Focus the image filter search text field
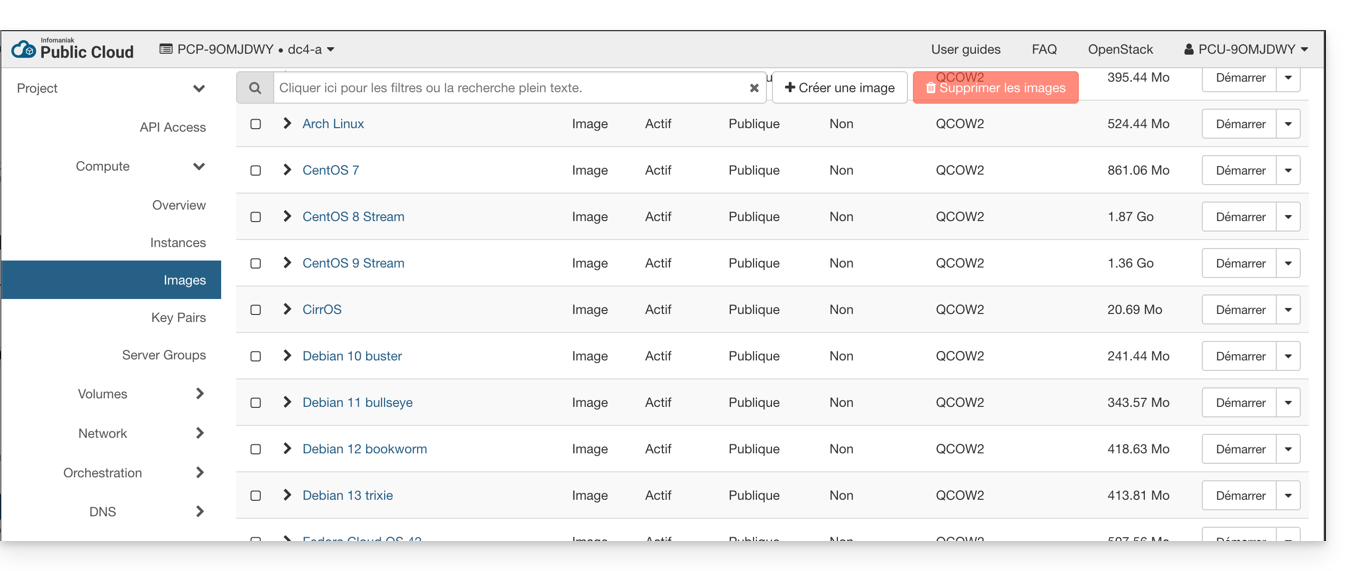Image resolution: width=1356 pixels, height=571 pixels. pos(510,88)
